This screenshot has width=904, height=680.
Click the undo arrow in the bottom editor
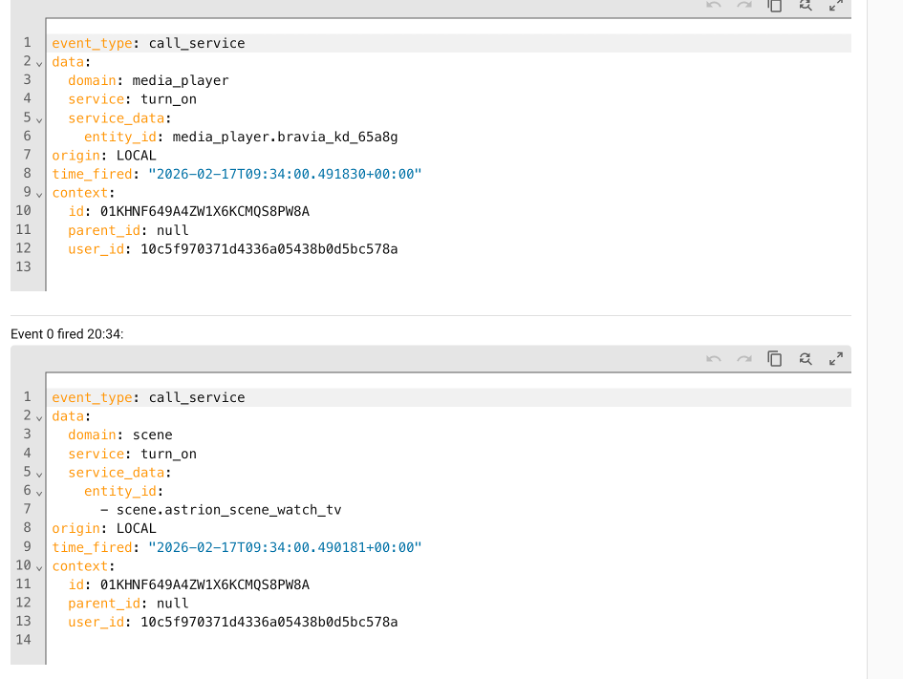pos(713,359)
